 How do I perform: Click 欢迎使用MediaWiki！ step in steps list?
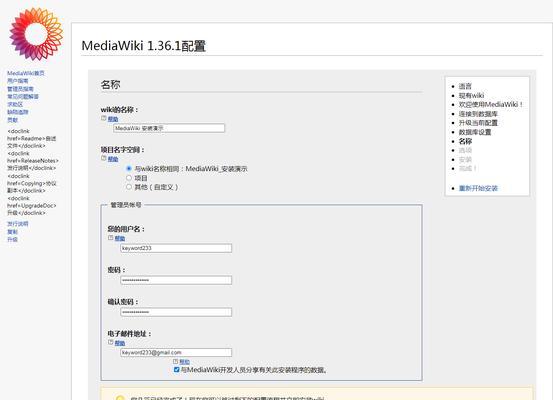coord(491,104)
